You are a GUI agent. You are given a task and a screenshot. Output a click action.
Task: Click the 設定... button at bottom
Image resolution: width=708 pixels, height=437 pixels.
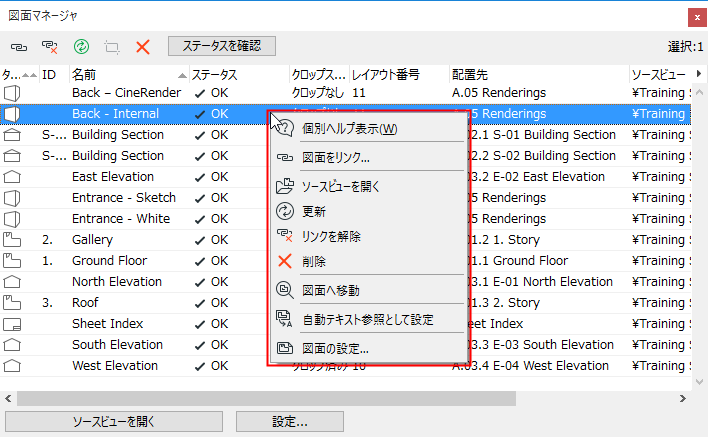tap(290, 422)
